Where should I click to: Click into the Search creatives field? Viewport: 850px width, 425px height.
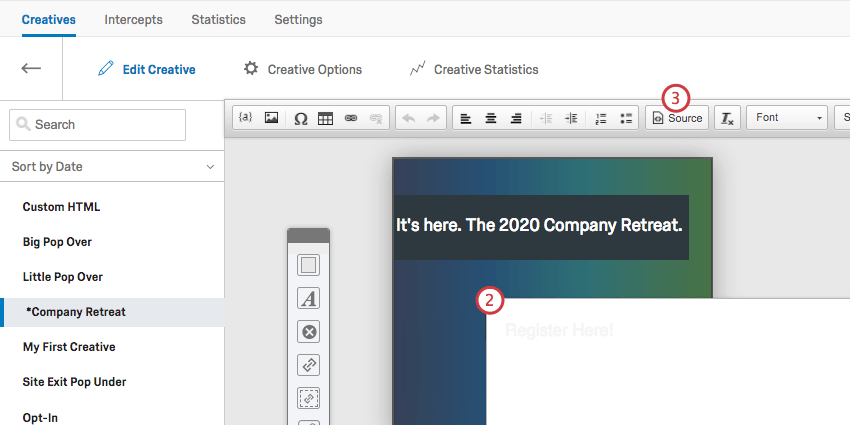pyautogui.click(x=98, y=125)
